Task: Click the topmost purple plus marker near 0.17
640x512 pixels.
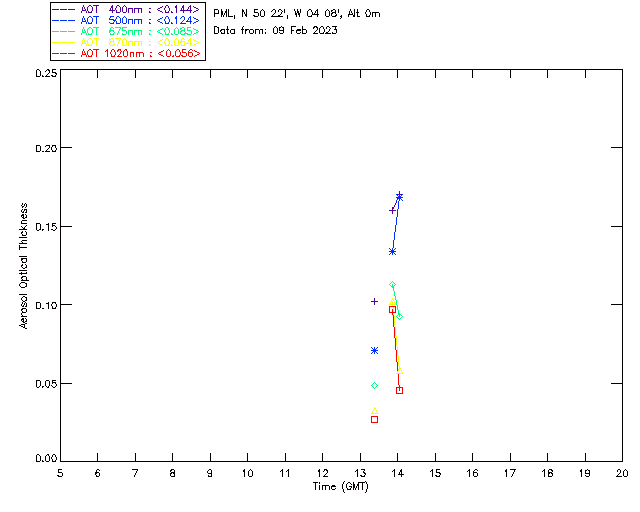Action: [x=400, y=194]
